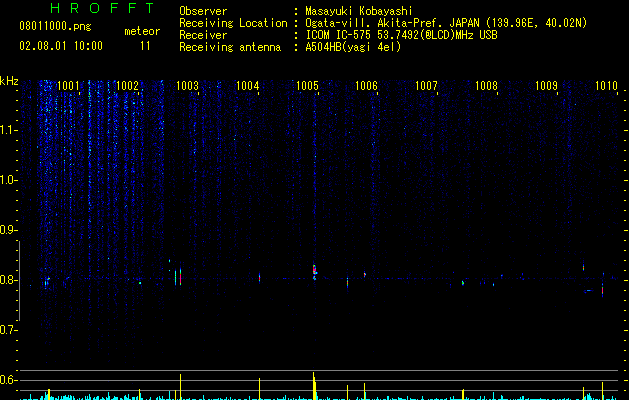Image resolution: width=629 pixels, height=400 pixels.
Task: Click the 1009 time marker
Action: pyautogui.click(x=546, y=86)
